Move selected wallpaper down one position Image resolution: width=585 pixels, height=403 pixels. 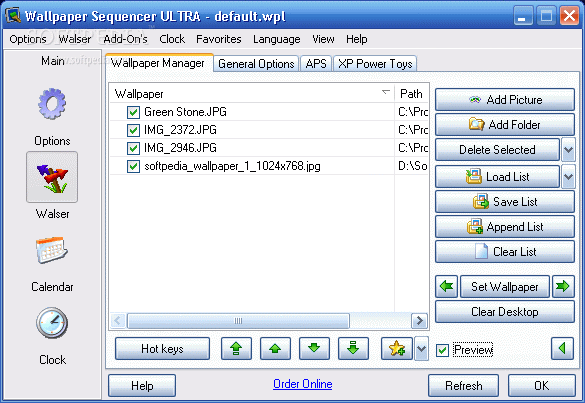coord(314,349)
